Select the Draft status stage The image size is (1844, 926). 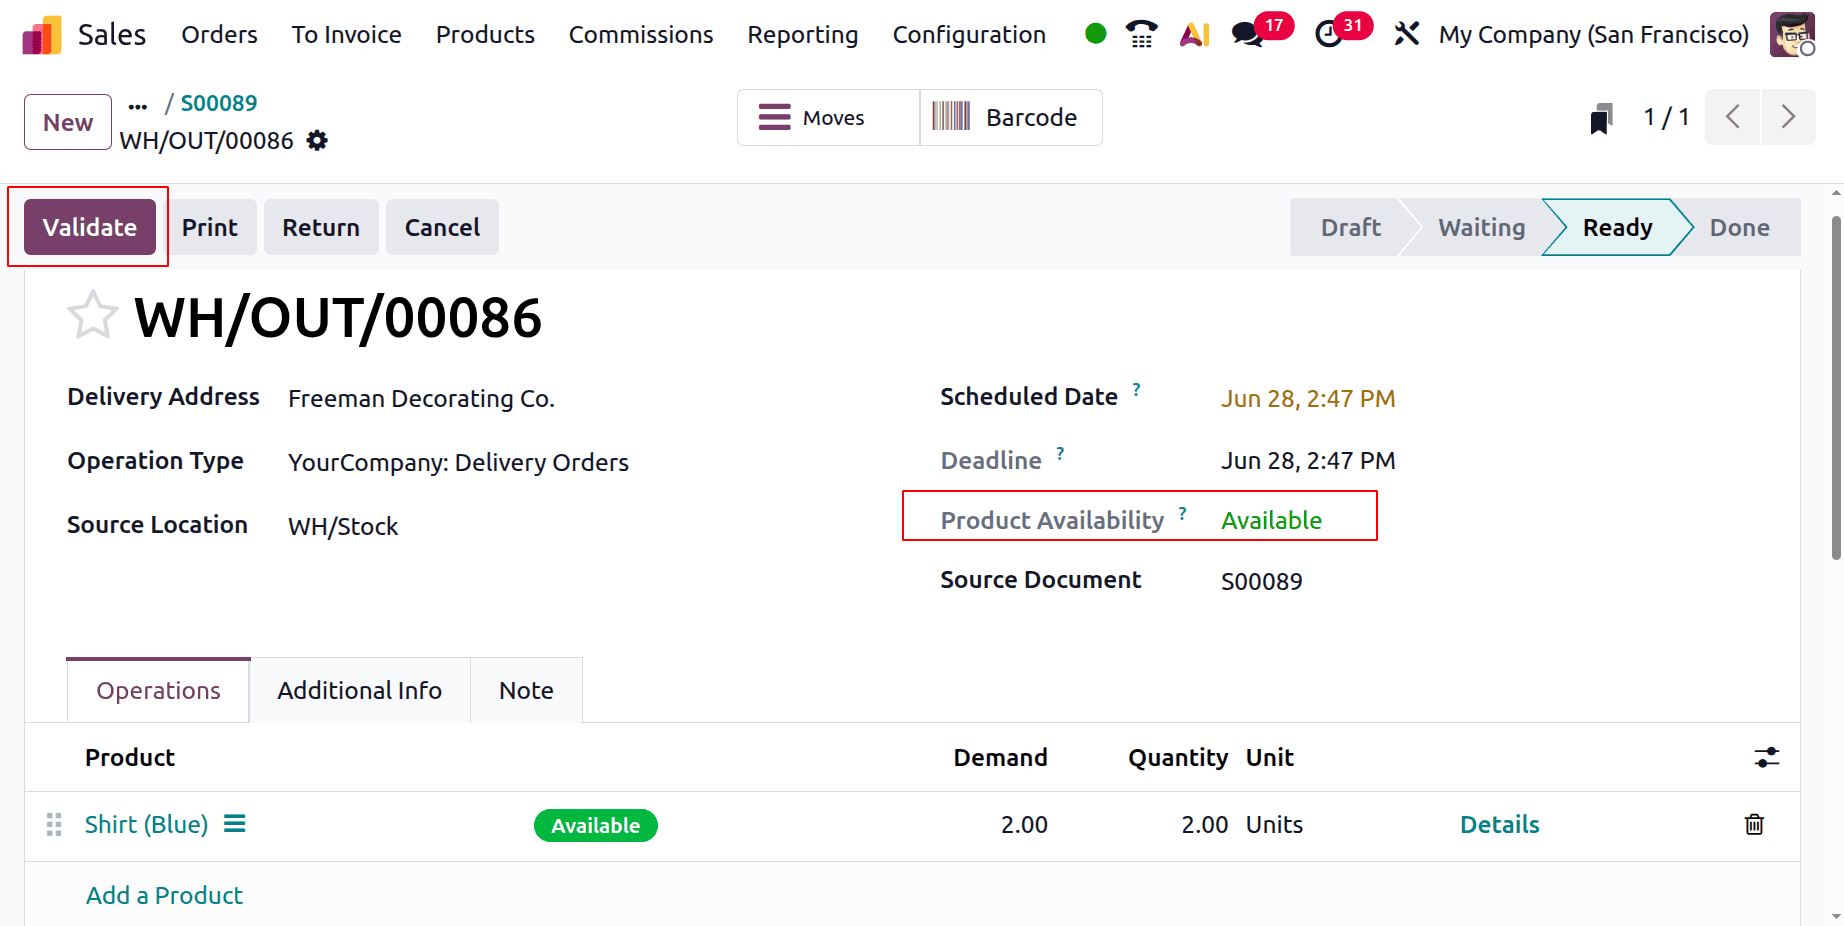[x=1350, y=227]
